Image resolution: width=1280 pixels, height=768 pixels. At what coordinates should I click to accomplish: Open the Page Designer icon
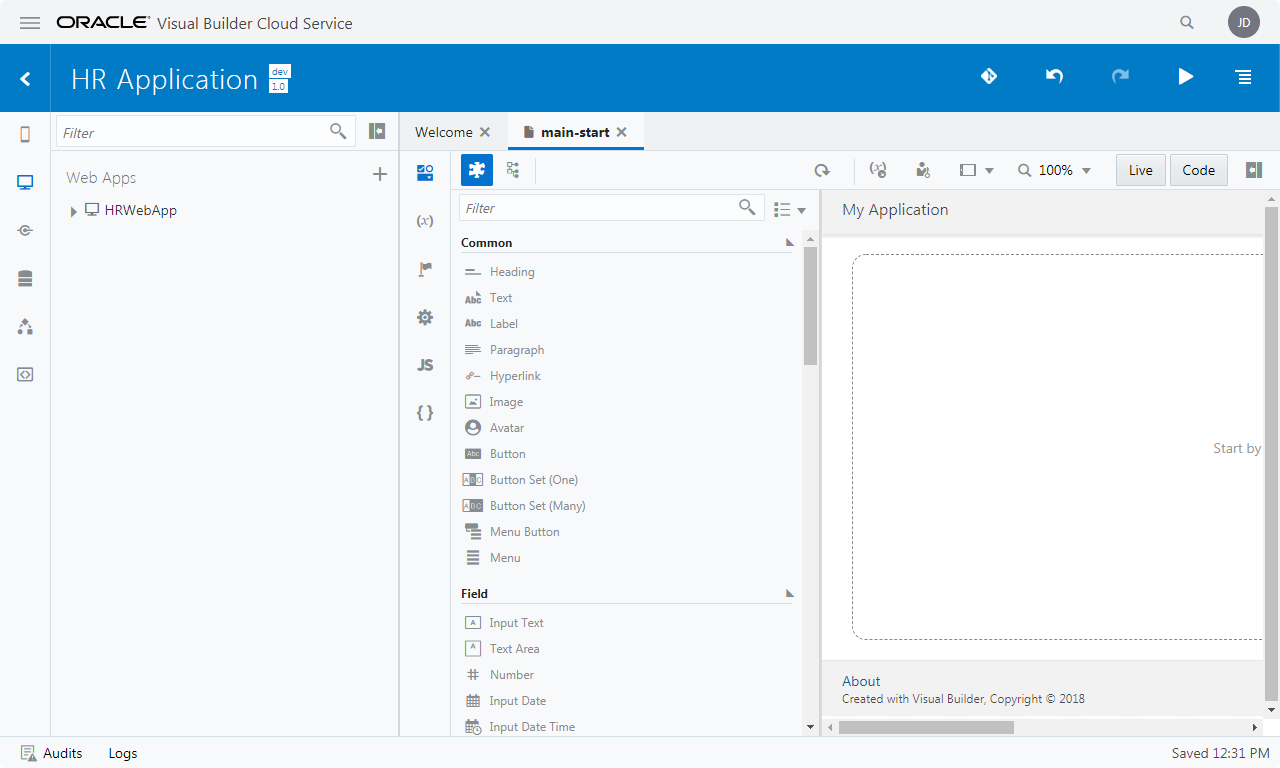tap(425, 172)
